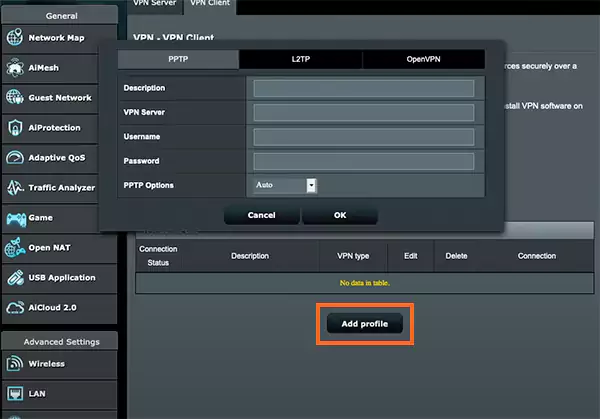Open the Network Map page
Screen dimensions: 600x419
(59, 38)
